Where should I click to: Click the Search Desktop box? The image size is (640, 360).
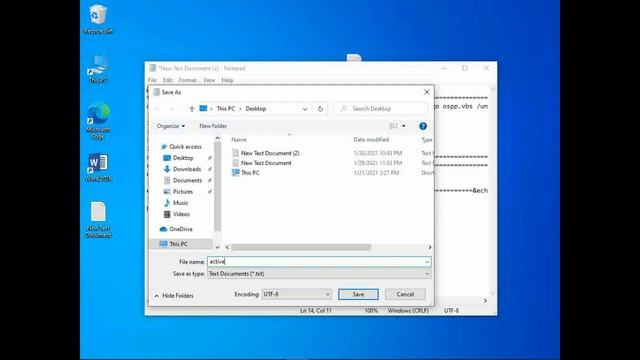[381, 109]
